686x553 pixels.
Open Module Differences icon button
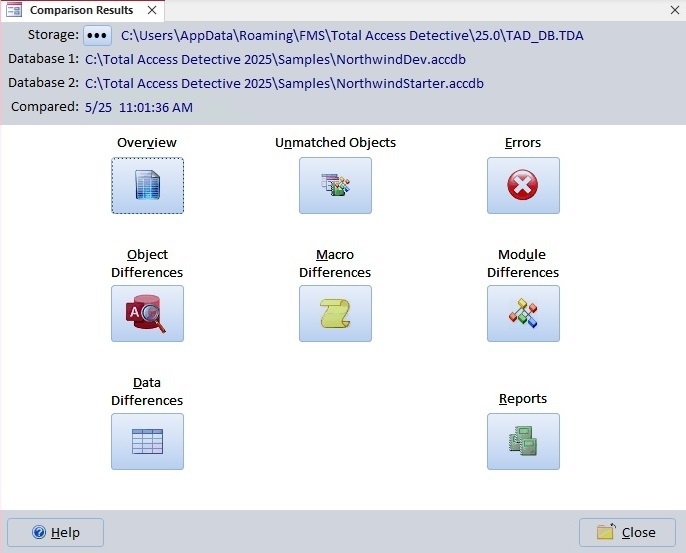pyautogui.click(x=523, y=313)
